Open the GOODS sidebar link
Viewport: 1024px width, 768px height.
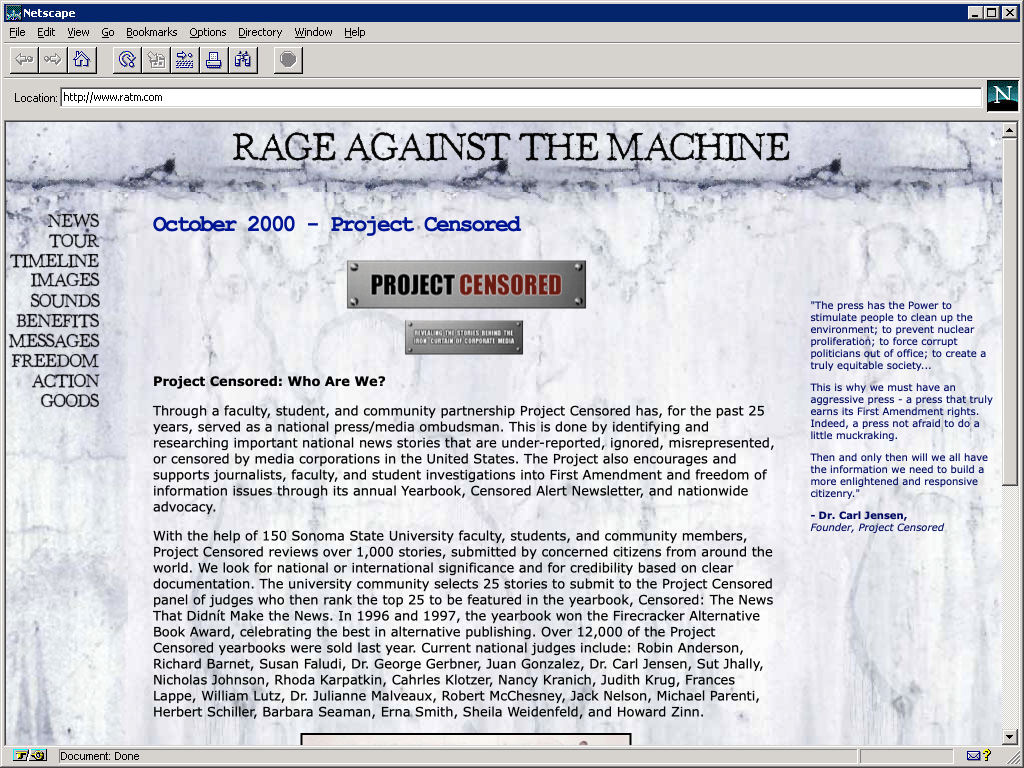click(x=70, y=401)
